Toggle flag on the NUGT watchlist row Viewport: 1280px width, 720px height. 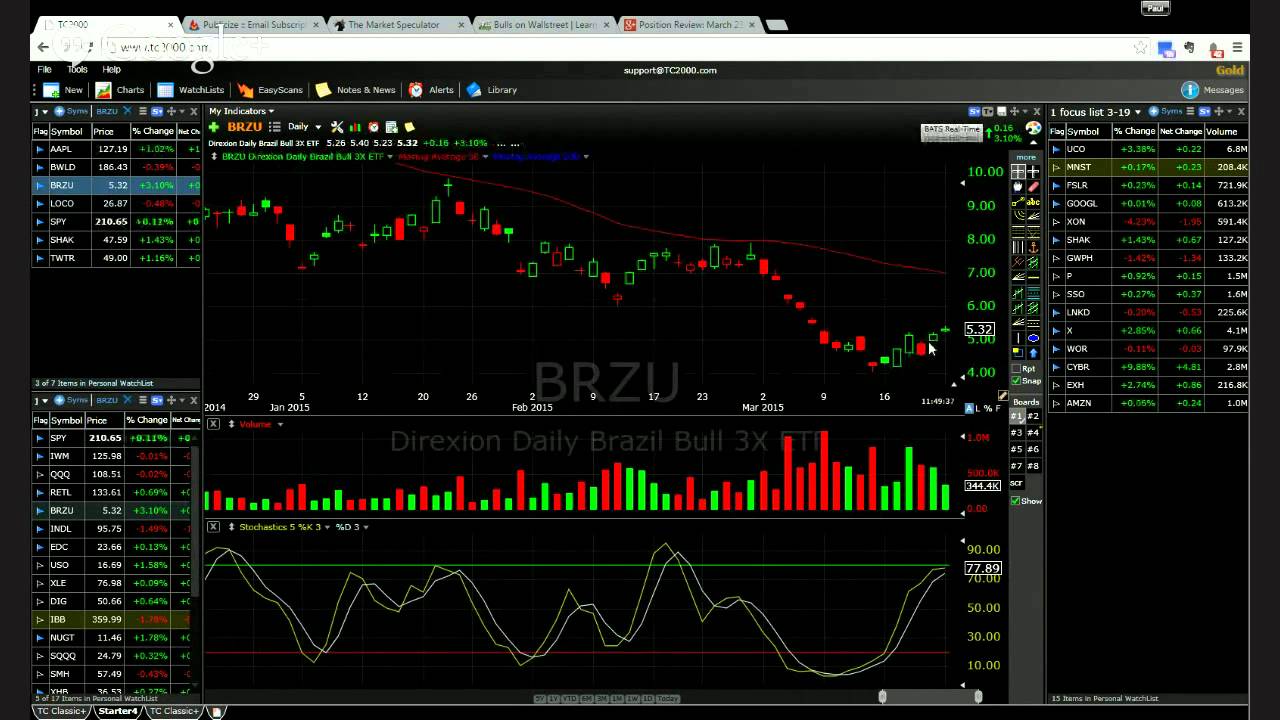point(40,638)
